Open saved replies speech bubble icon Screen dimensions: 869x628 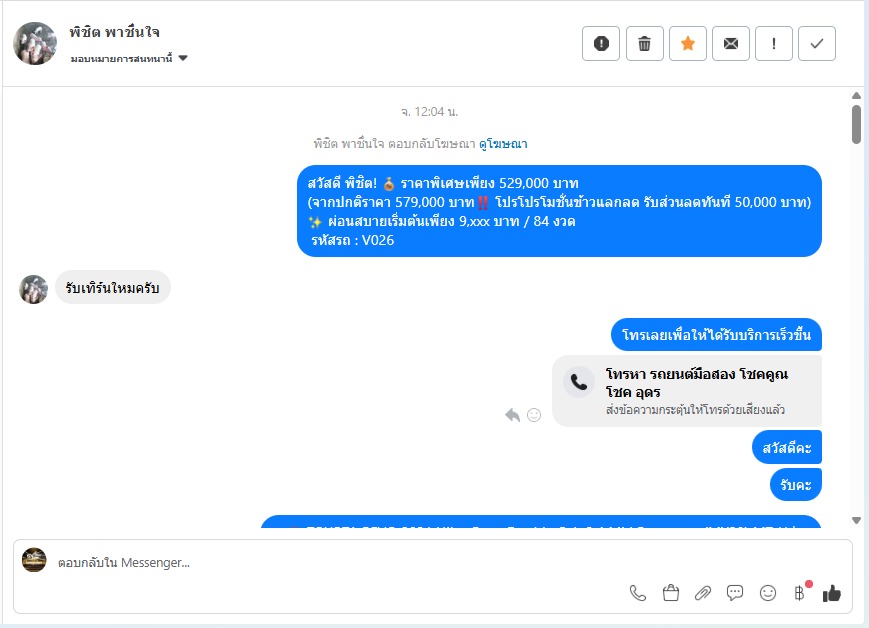(735, 593)
